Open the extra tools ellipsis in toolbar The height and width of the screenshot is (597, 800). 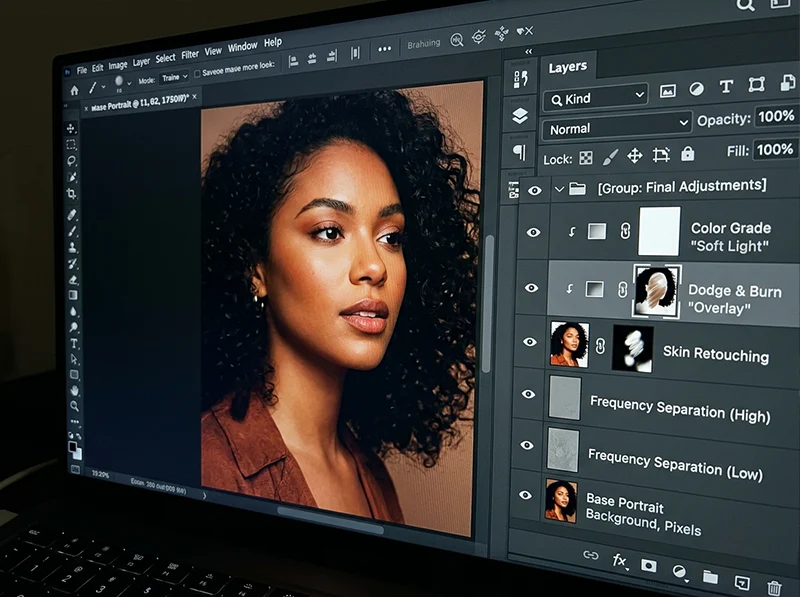pyautogui.click(x=75, y=421)
